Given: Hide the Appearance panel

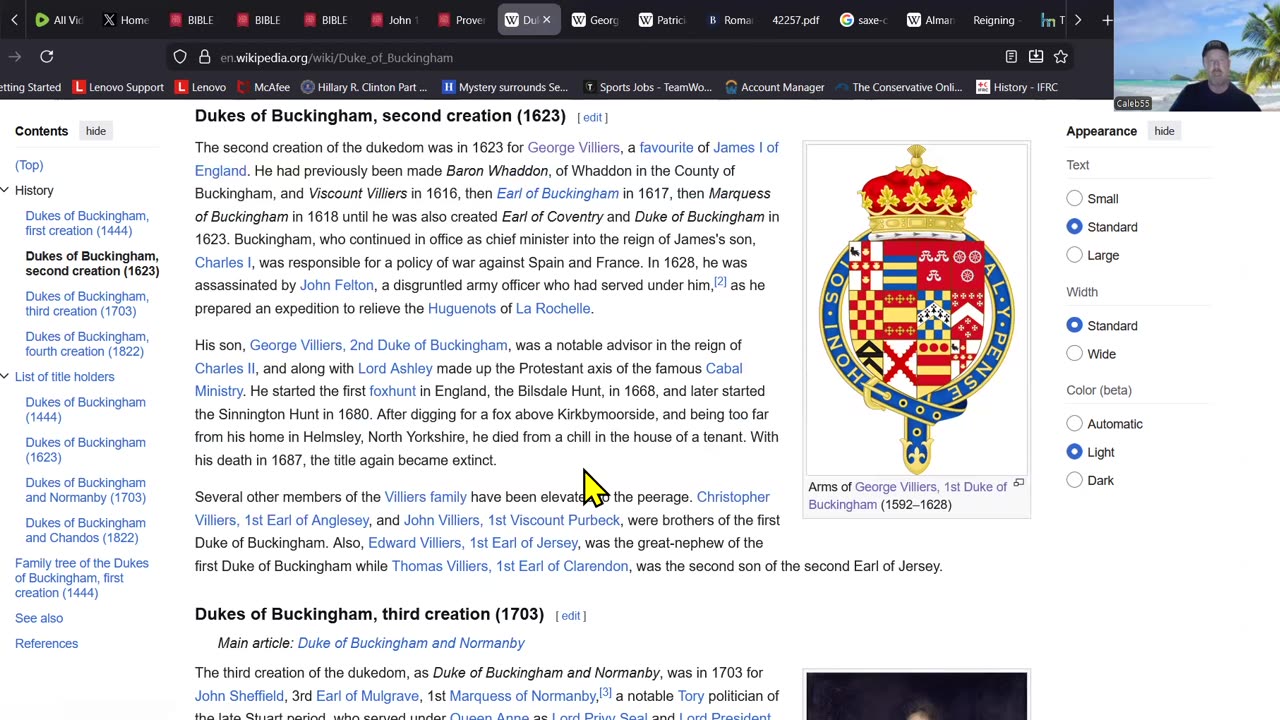Looking at the screenshot, I should click(x=1164, y=131).
